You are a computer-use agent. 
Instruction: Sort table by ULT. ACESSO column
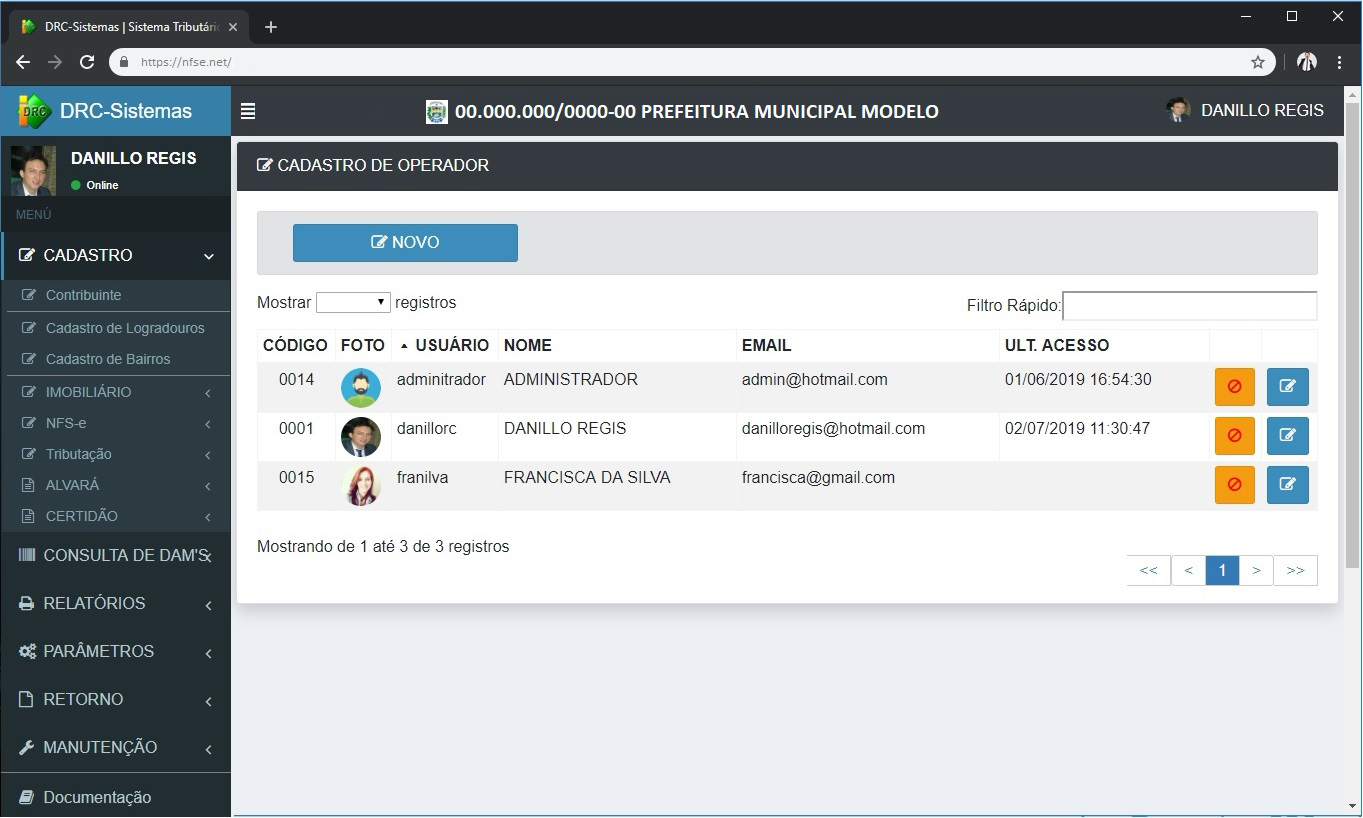1104,345
